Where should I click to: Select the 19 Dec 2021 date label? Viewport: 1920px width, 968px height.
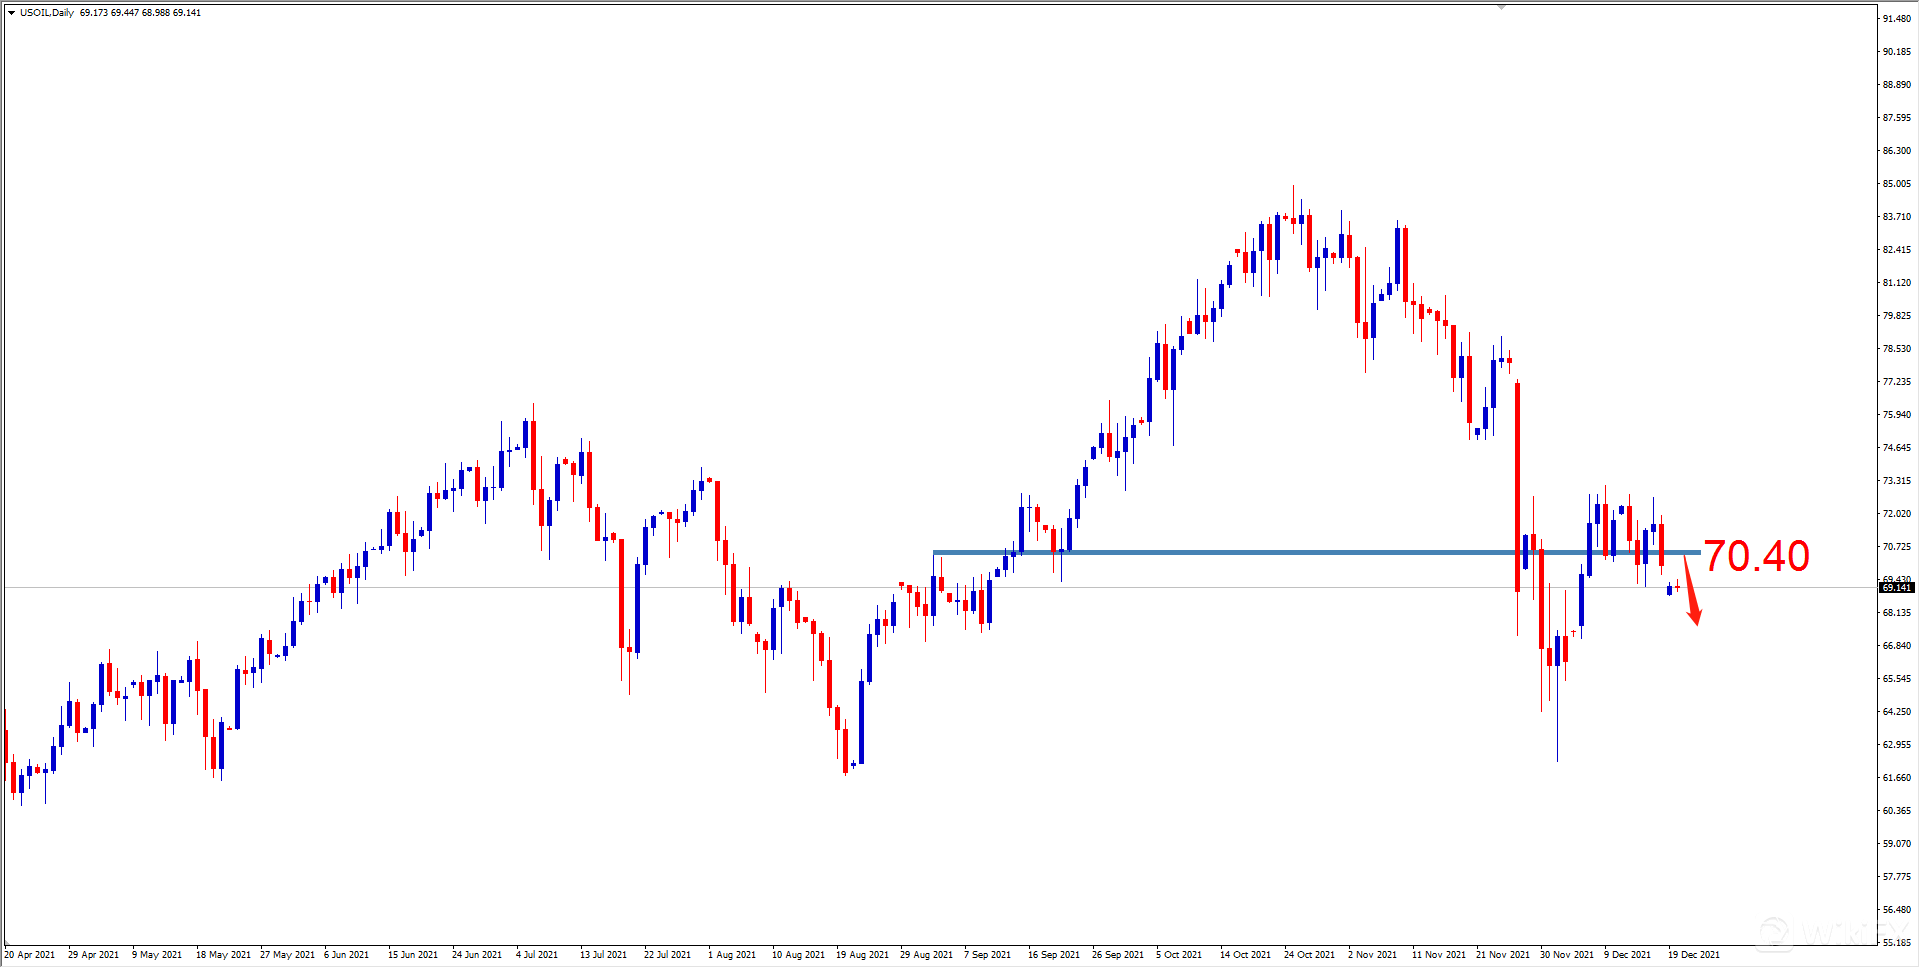pyautogui.click(x=1694, y=954)
